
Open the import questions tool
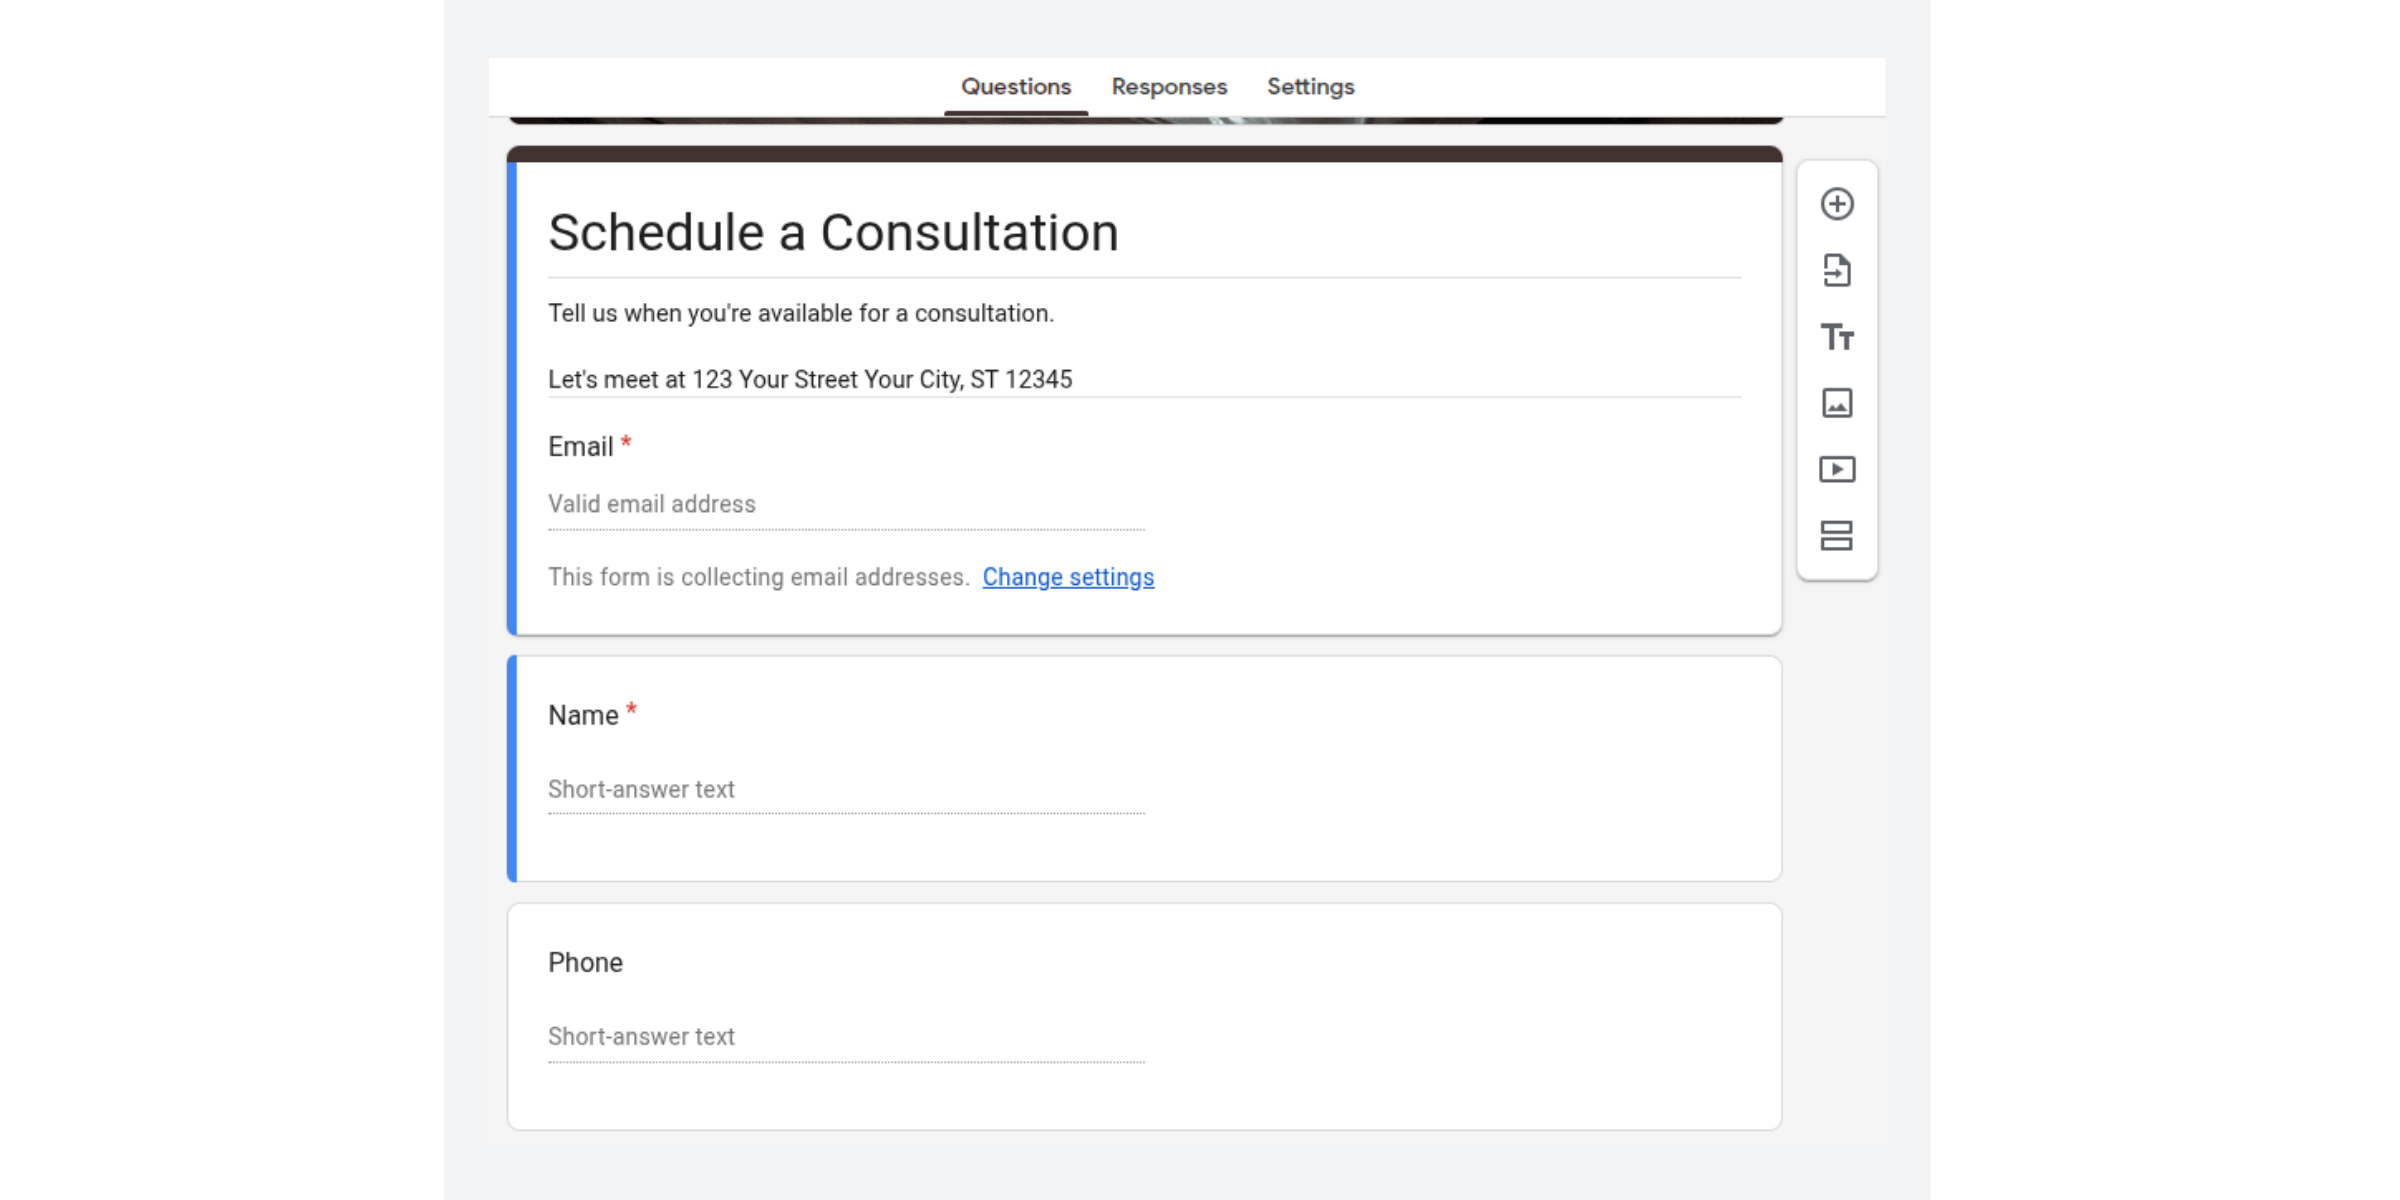tap(1837, 271)
